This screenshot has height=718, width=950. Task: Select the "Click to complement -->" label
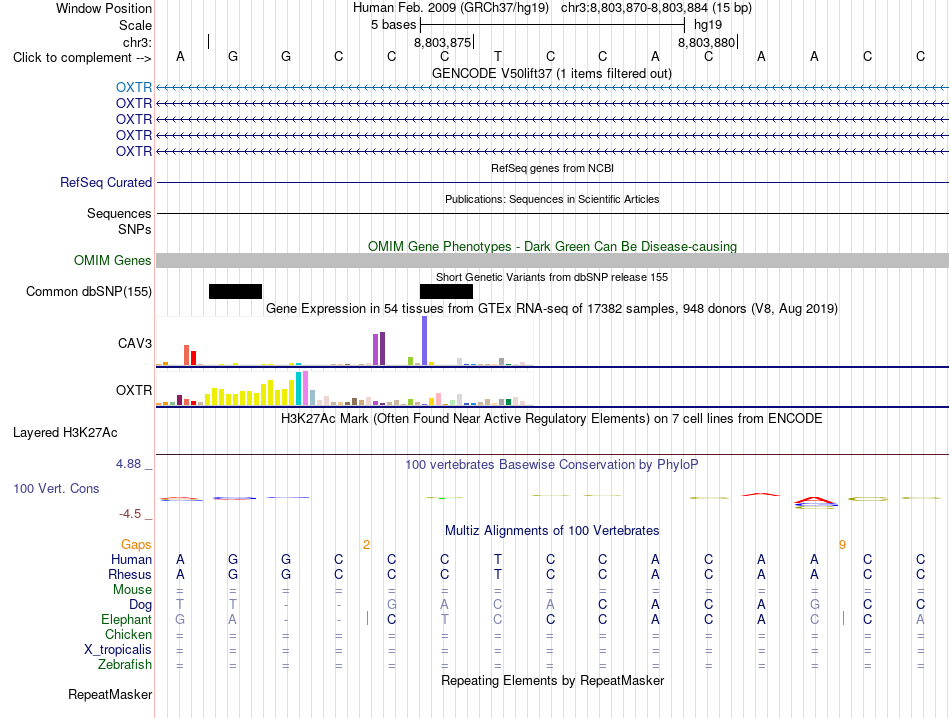click(x=82, y=58)
